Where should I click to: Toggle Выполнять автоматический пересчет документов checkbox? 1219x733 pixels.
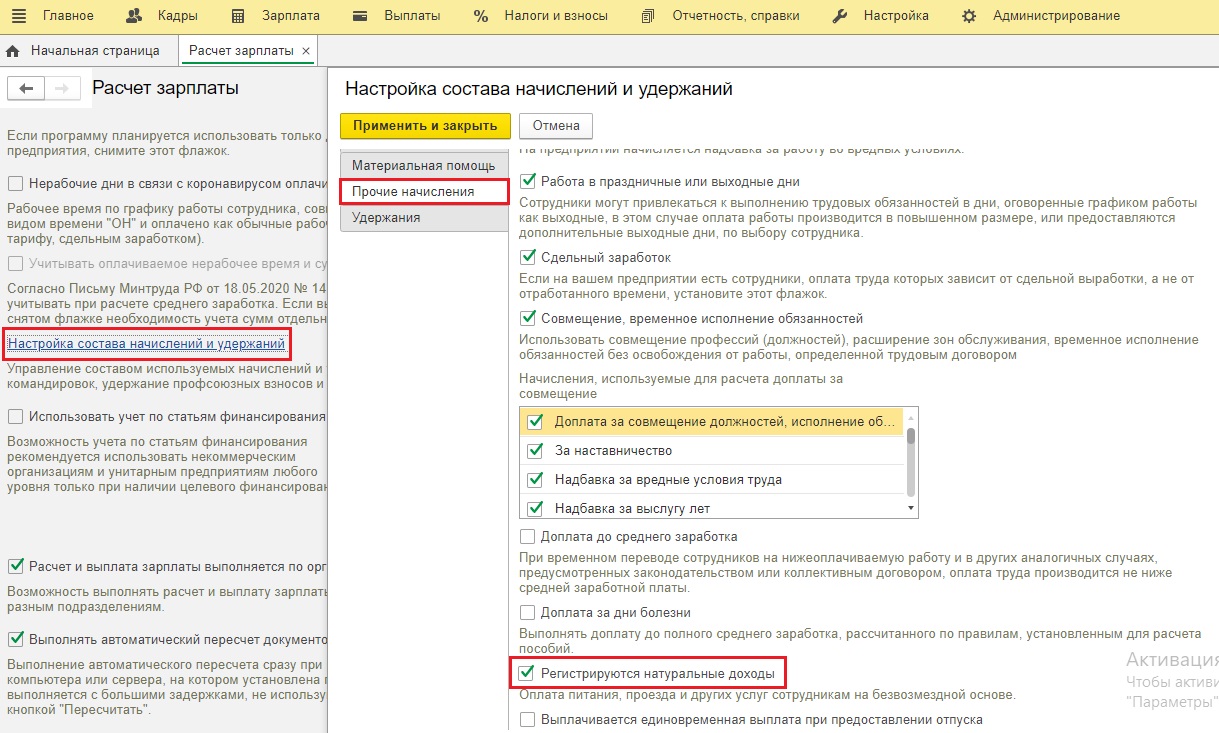point(15,639)
